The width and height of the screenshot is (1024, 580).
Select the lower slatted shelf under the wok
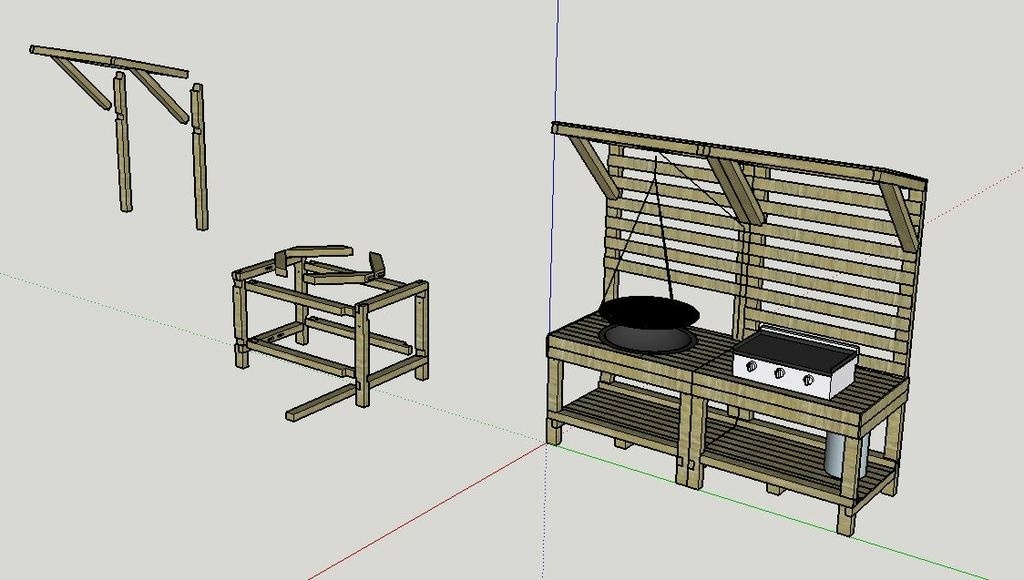(x=615, y=417)
